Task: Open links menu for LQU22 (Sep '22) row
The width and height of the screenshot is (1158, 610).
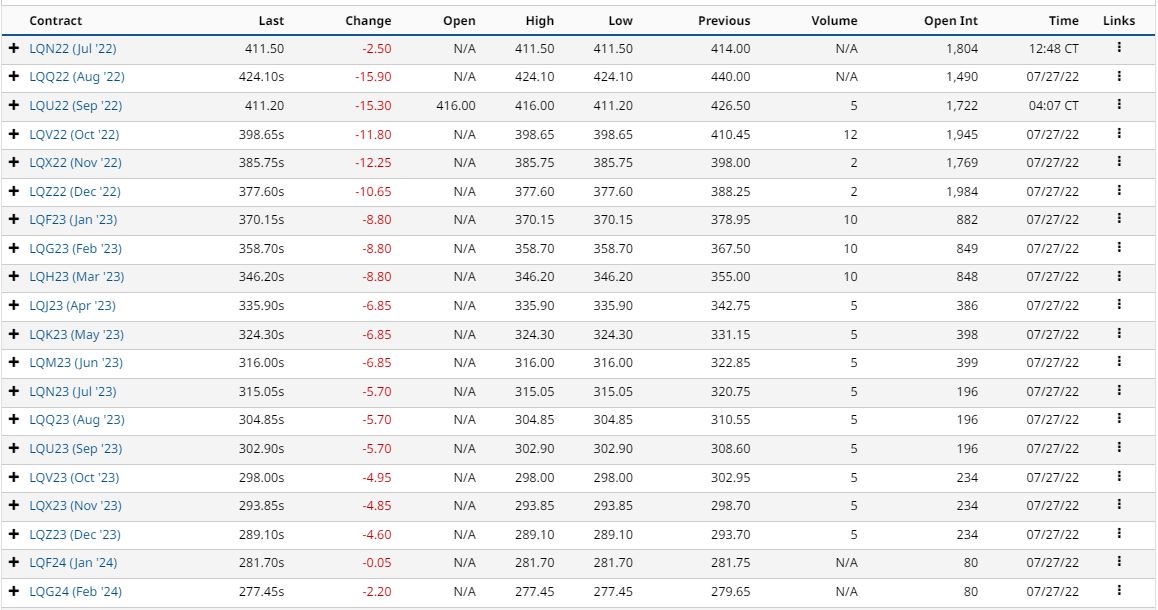Action: click(x=1119, y=105)
